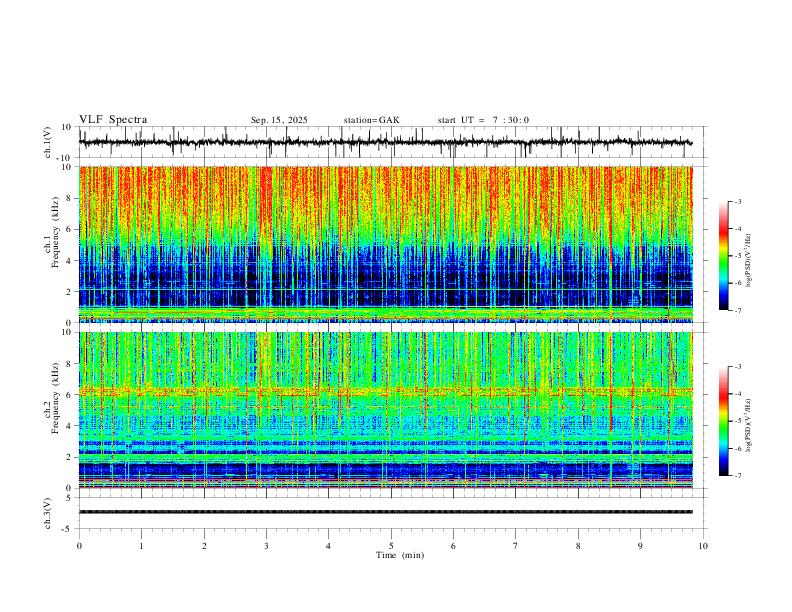The width and height of the screenshot is (792, 612).
Task: Click the "-7" value on ch.2 color scale
Action: tap(738, 476)
